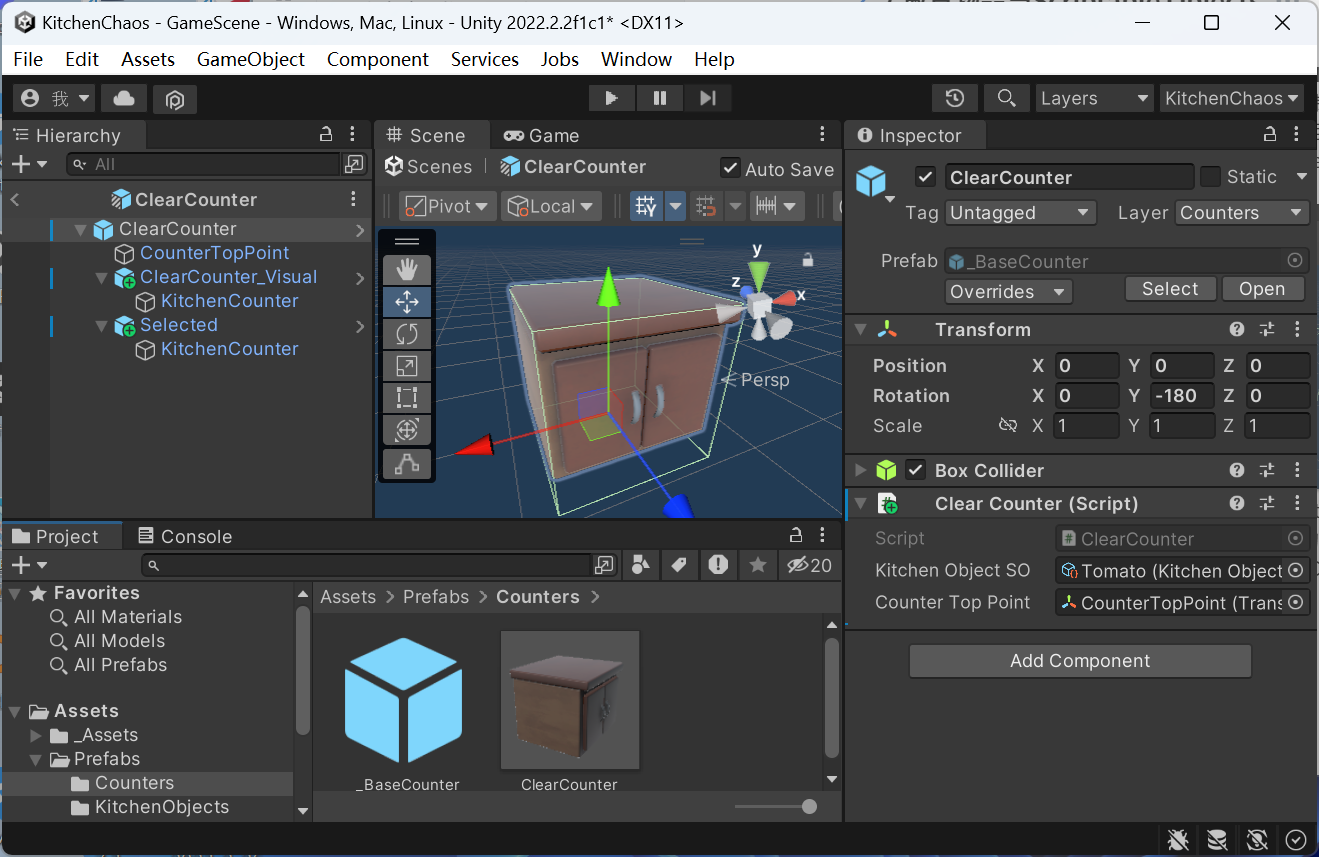Screen dimensions: 1319x857
Task: Toggle Auto Save for the prefab
Action: pos(729,168)
